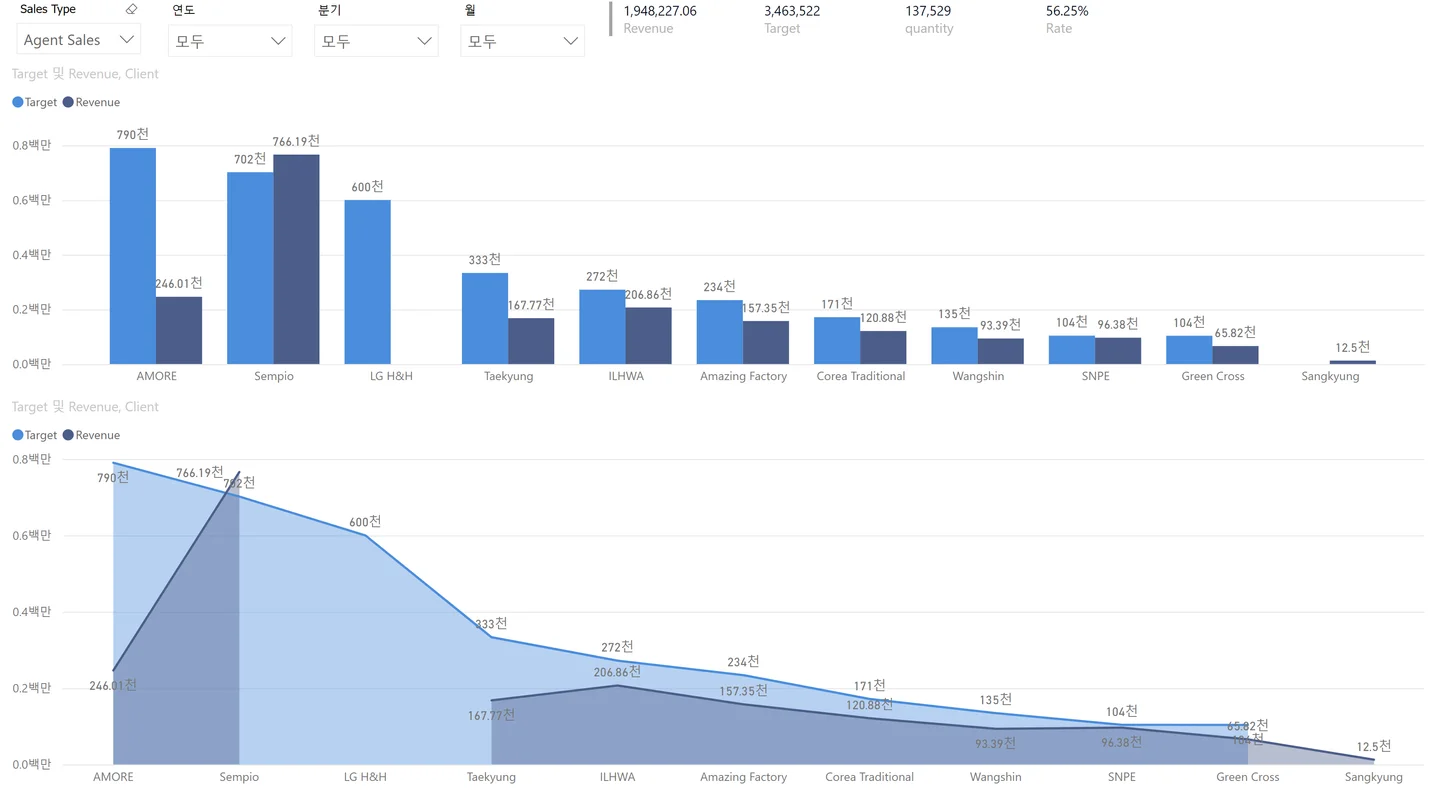Click Wangshin axis label in bar chart
Image resolution: width=1430 pixels, height=791 pixels.
(978, 376)
